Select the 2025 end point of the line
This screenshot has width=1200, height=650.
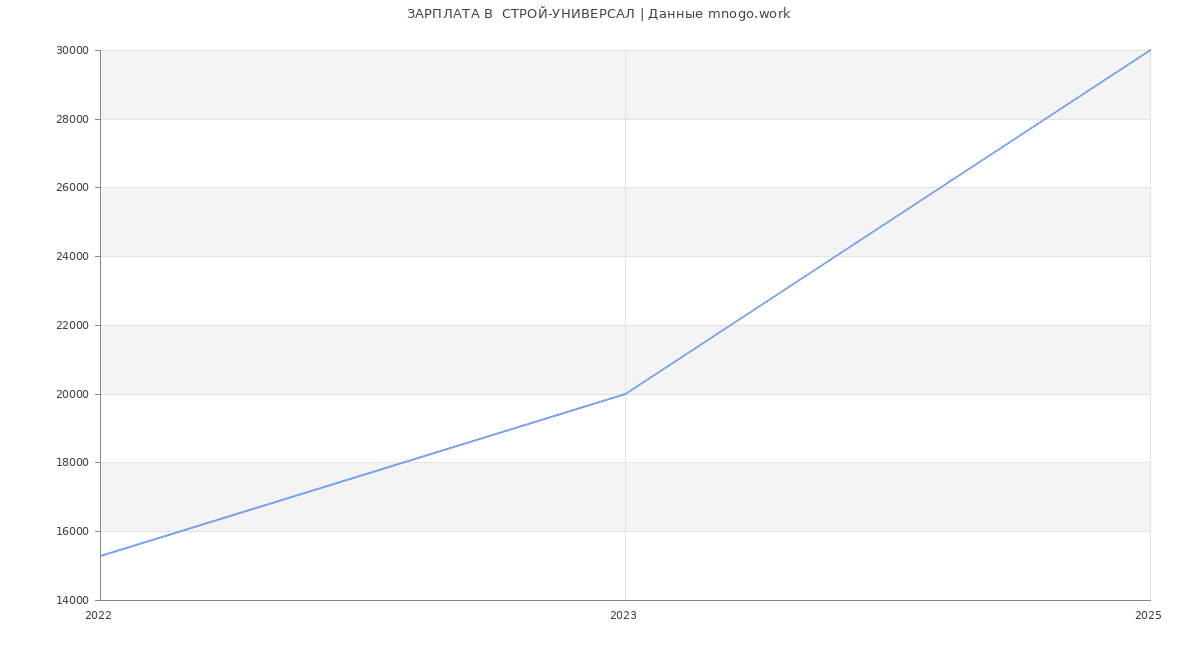tap(1150, 50)
